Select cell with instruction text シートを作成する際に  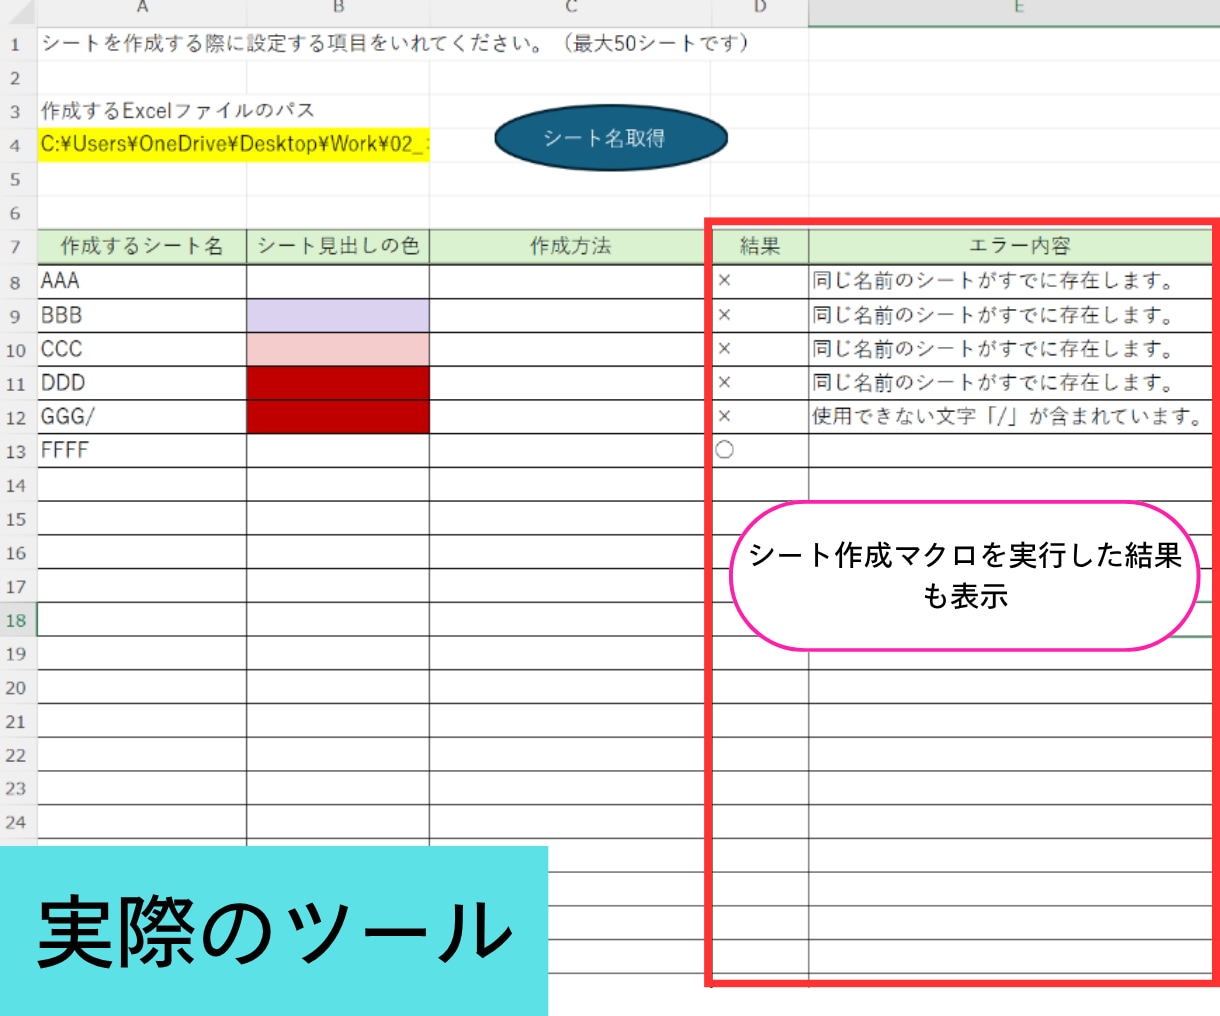click(x=142, y=43)
